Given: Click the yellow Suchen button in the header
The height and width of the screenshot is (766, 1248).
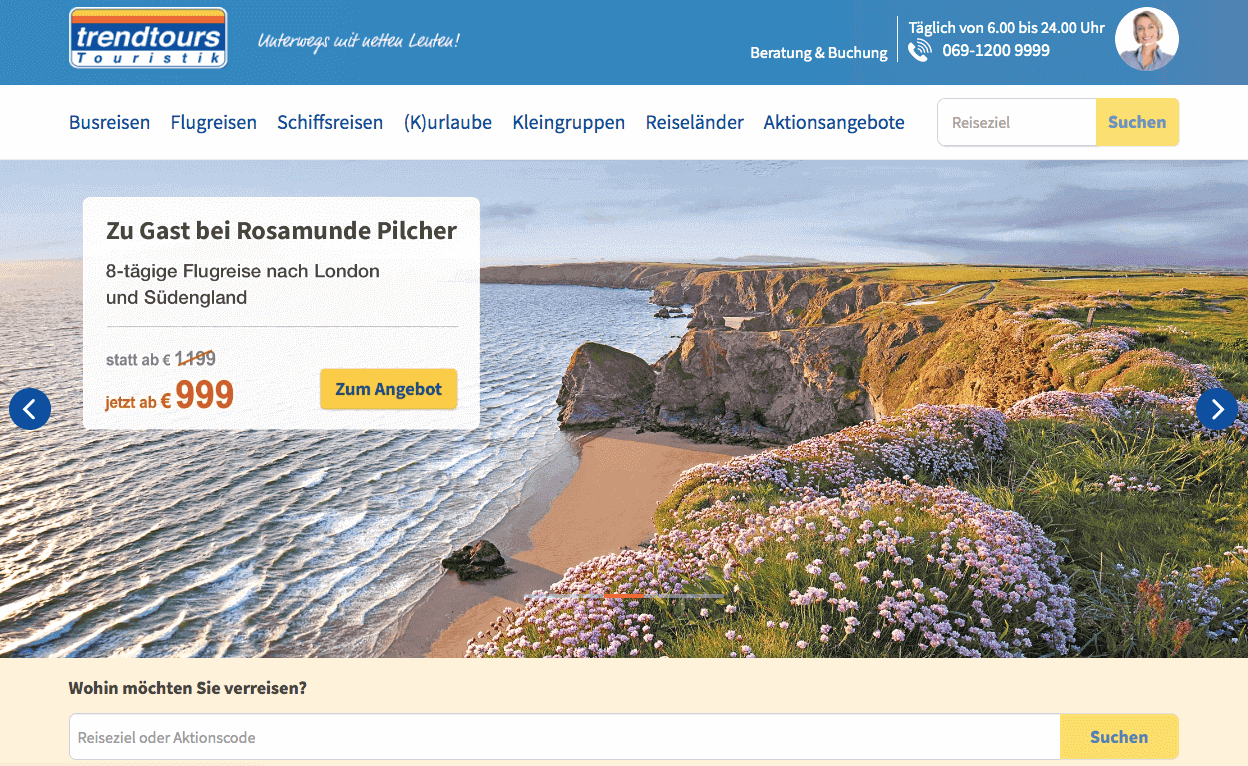Looking at the screenshot, I should point(1137,122).
